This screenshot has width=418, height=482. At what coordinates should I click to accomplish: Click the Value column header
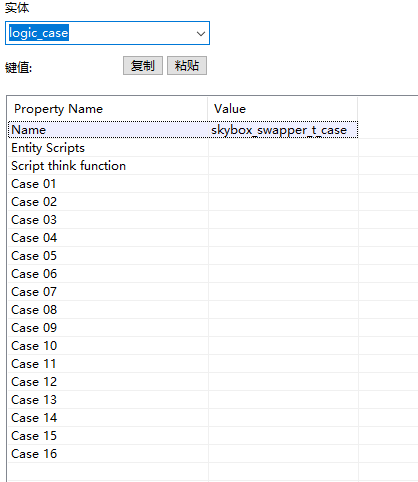pyautogui.click(x=283, y=109)
